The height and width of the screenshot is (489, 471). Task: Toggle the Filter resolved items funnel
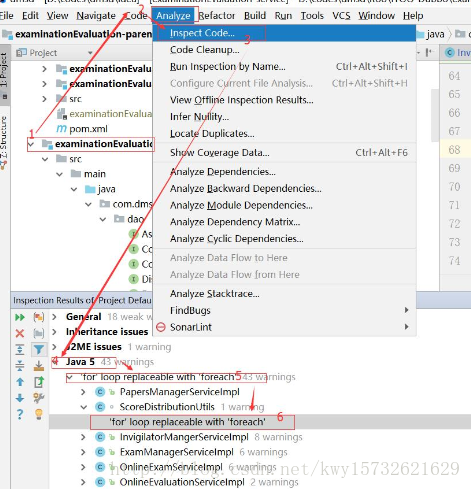(39, 349)
